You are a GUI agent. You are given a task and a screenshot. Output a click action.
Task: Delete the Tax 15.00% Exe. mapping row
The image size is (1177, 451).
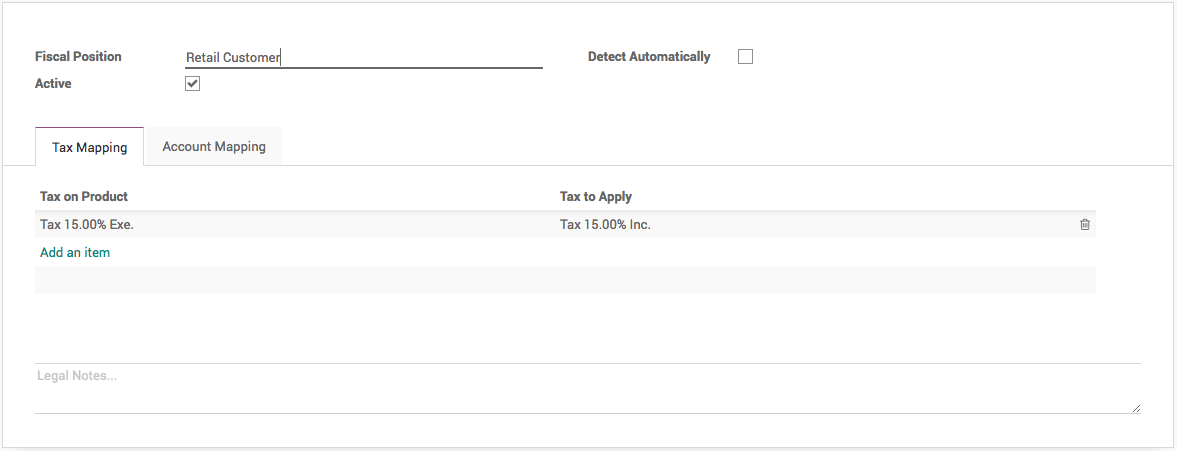1085,225
